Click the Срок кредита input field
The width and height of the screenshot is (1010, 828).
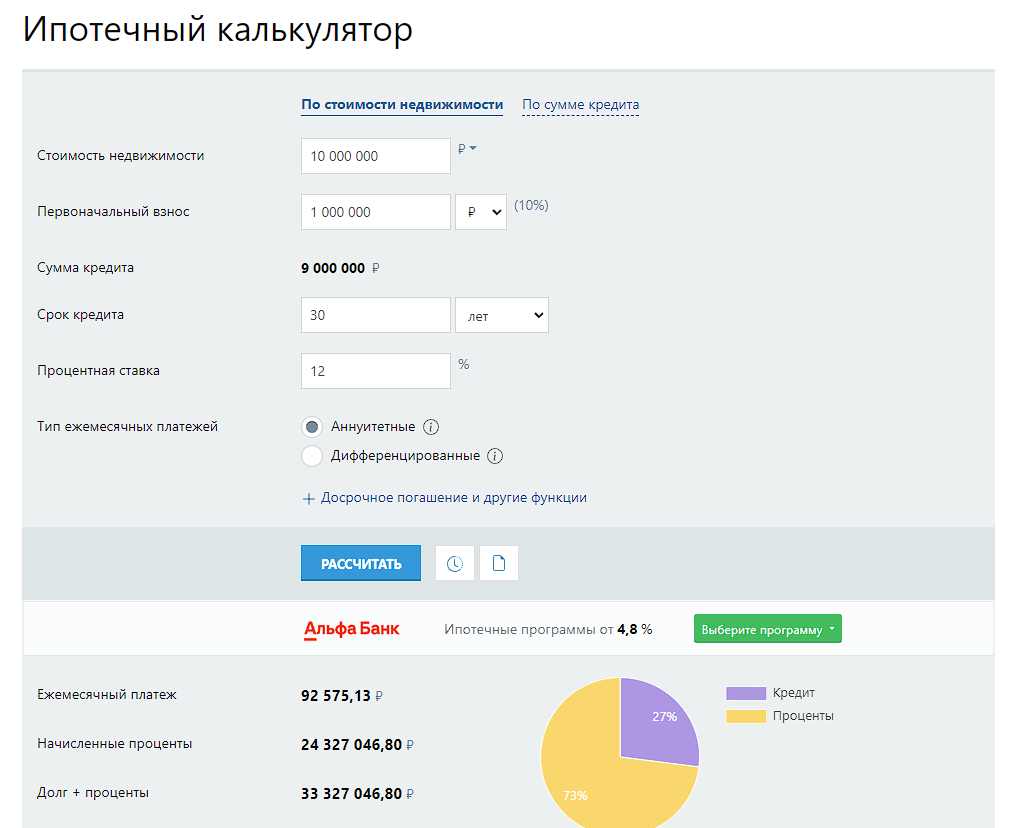[376, 315]
